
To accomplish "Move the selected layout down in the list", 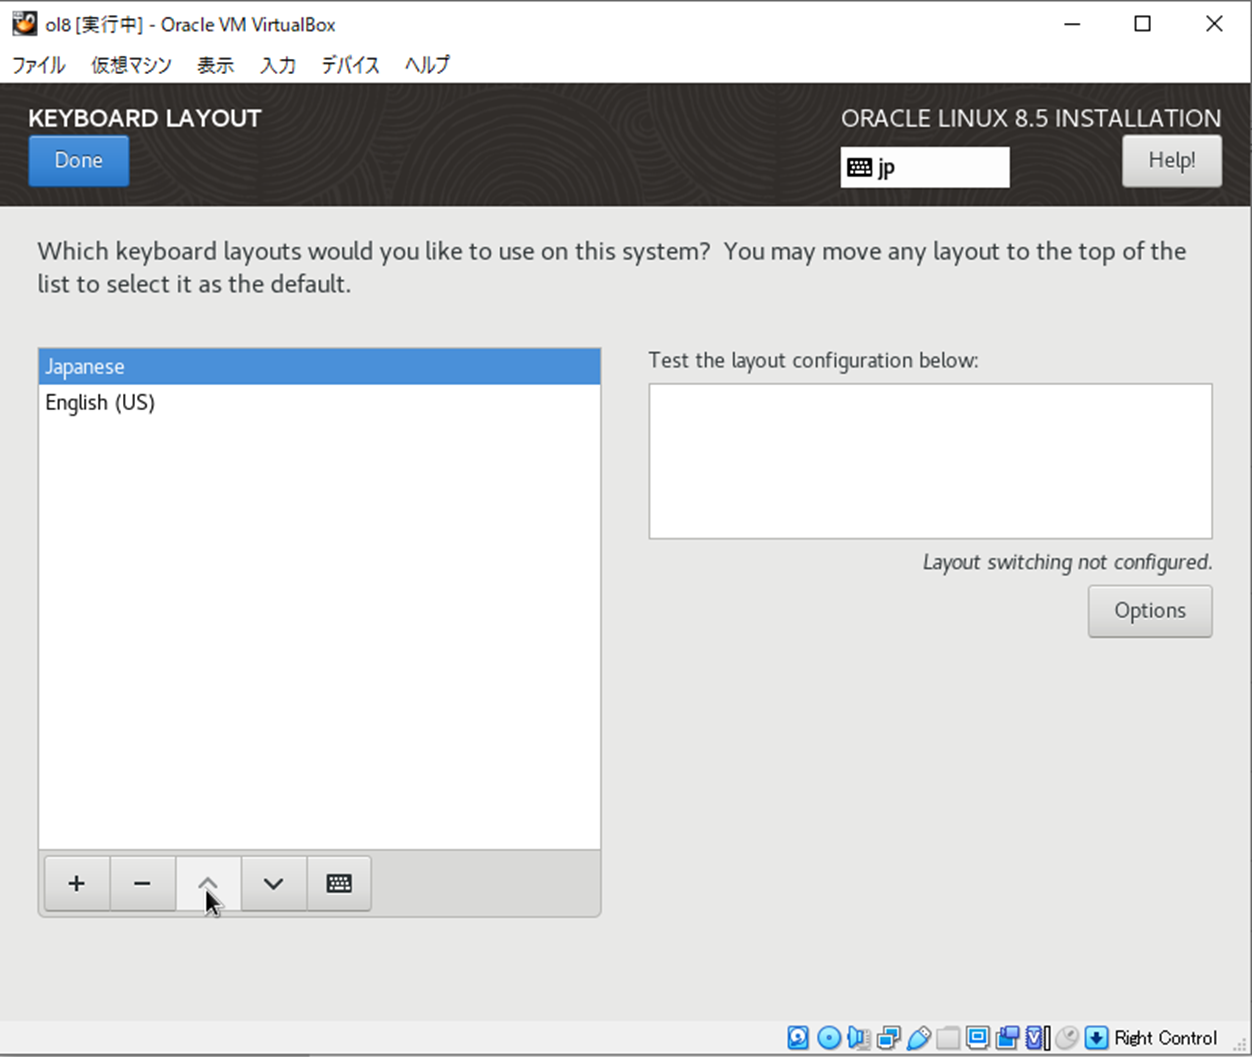I will (x=273, y=883).
